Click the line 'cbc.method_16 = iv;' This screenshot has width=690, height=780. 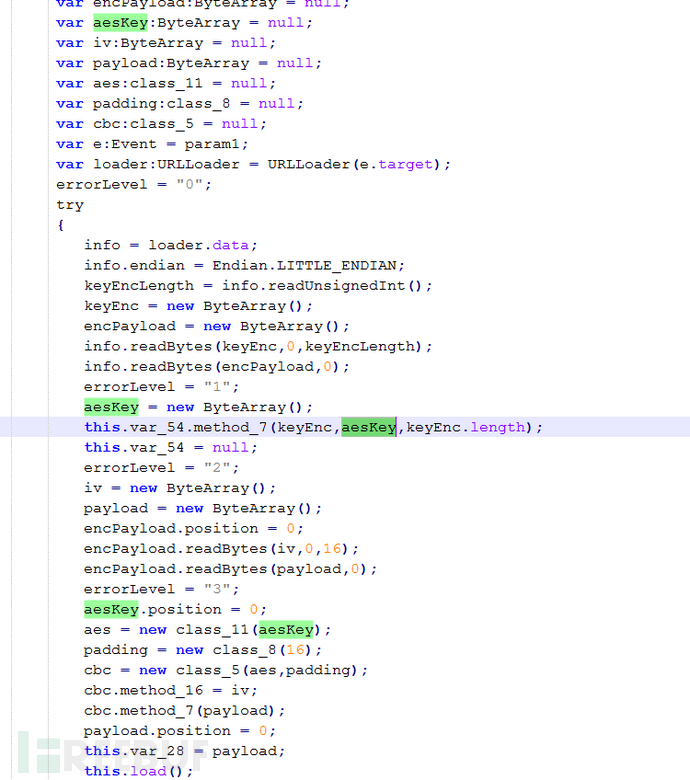tap(171, 690)
